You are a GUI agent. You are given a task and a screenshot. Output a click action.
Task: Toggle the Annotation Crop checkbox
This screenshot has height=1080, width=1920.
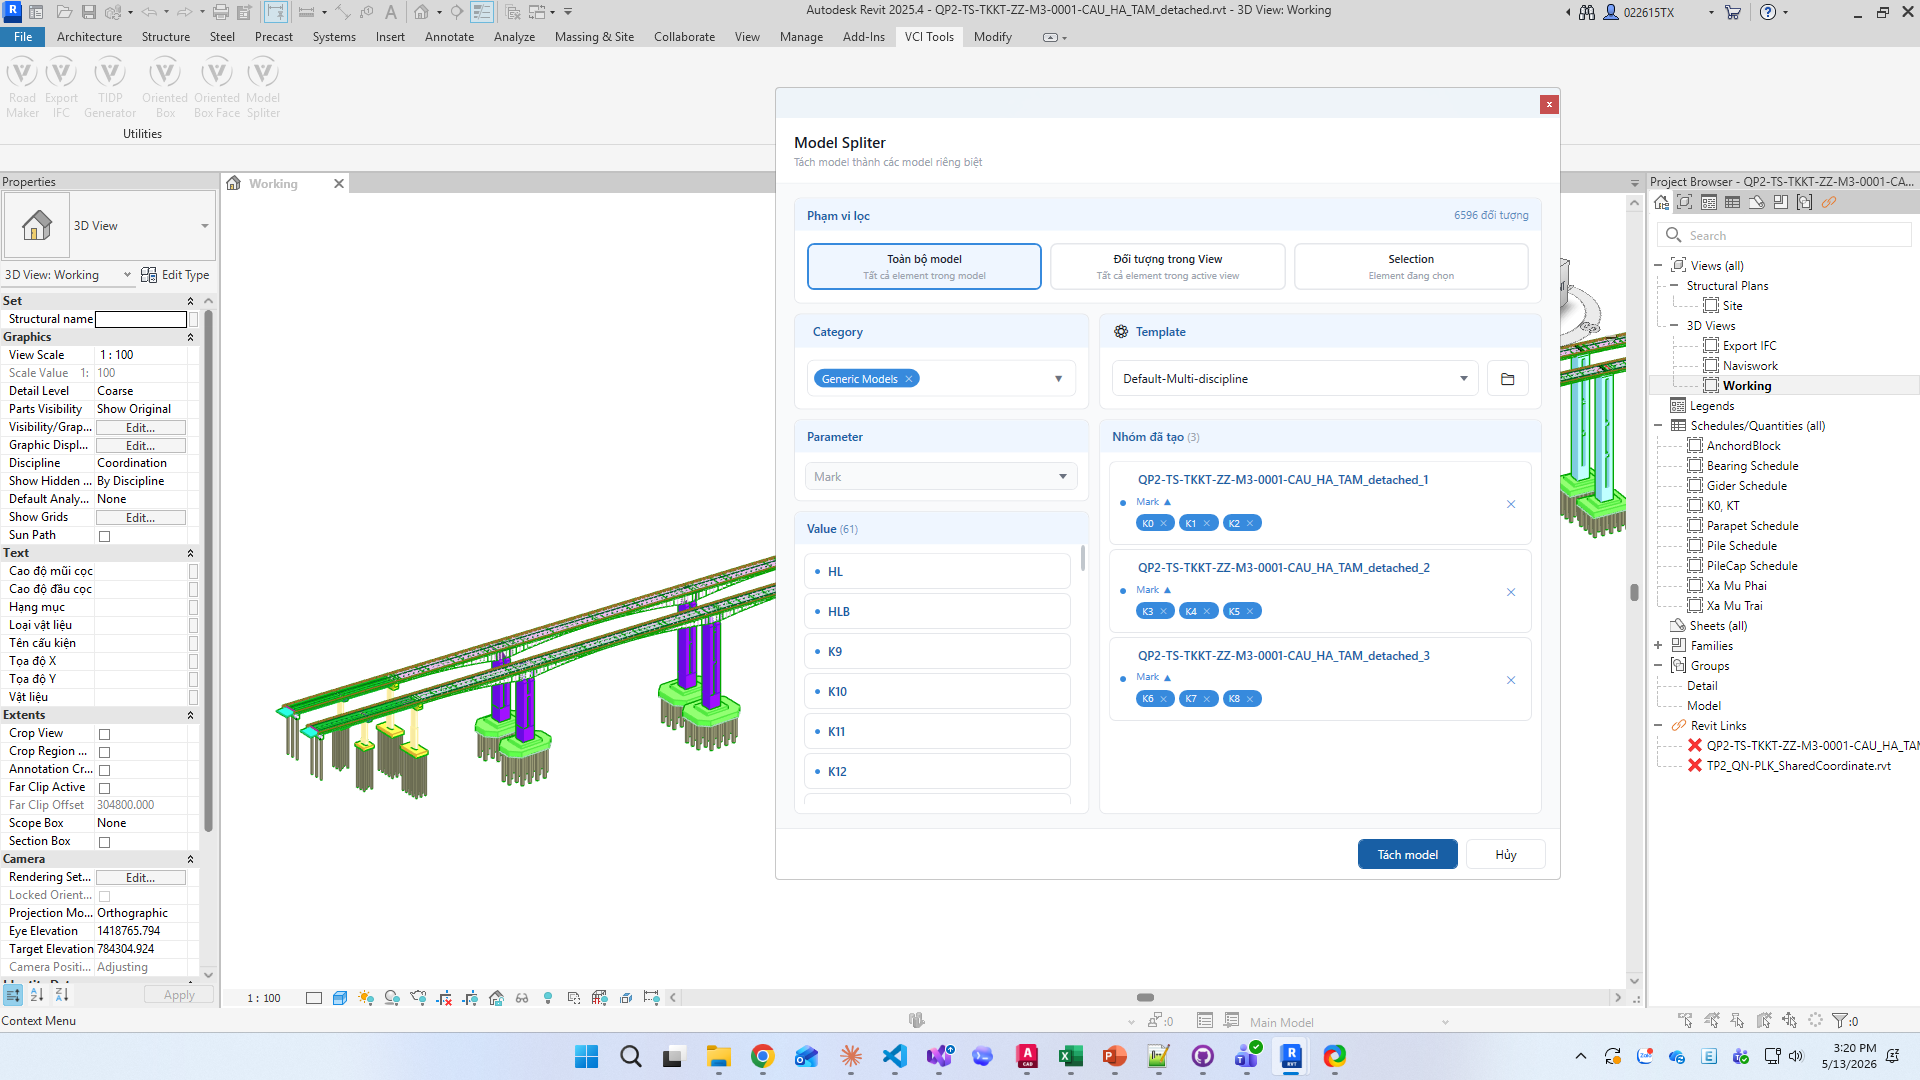pos(104,770)
